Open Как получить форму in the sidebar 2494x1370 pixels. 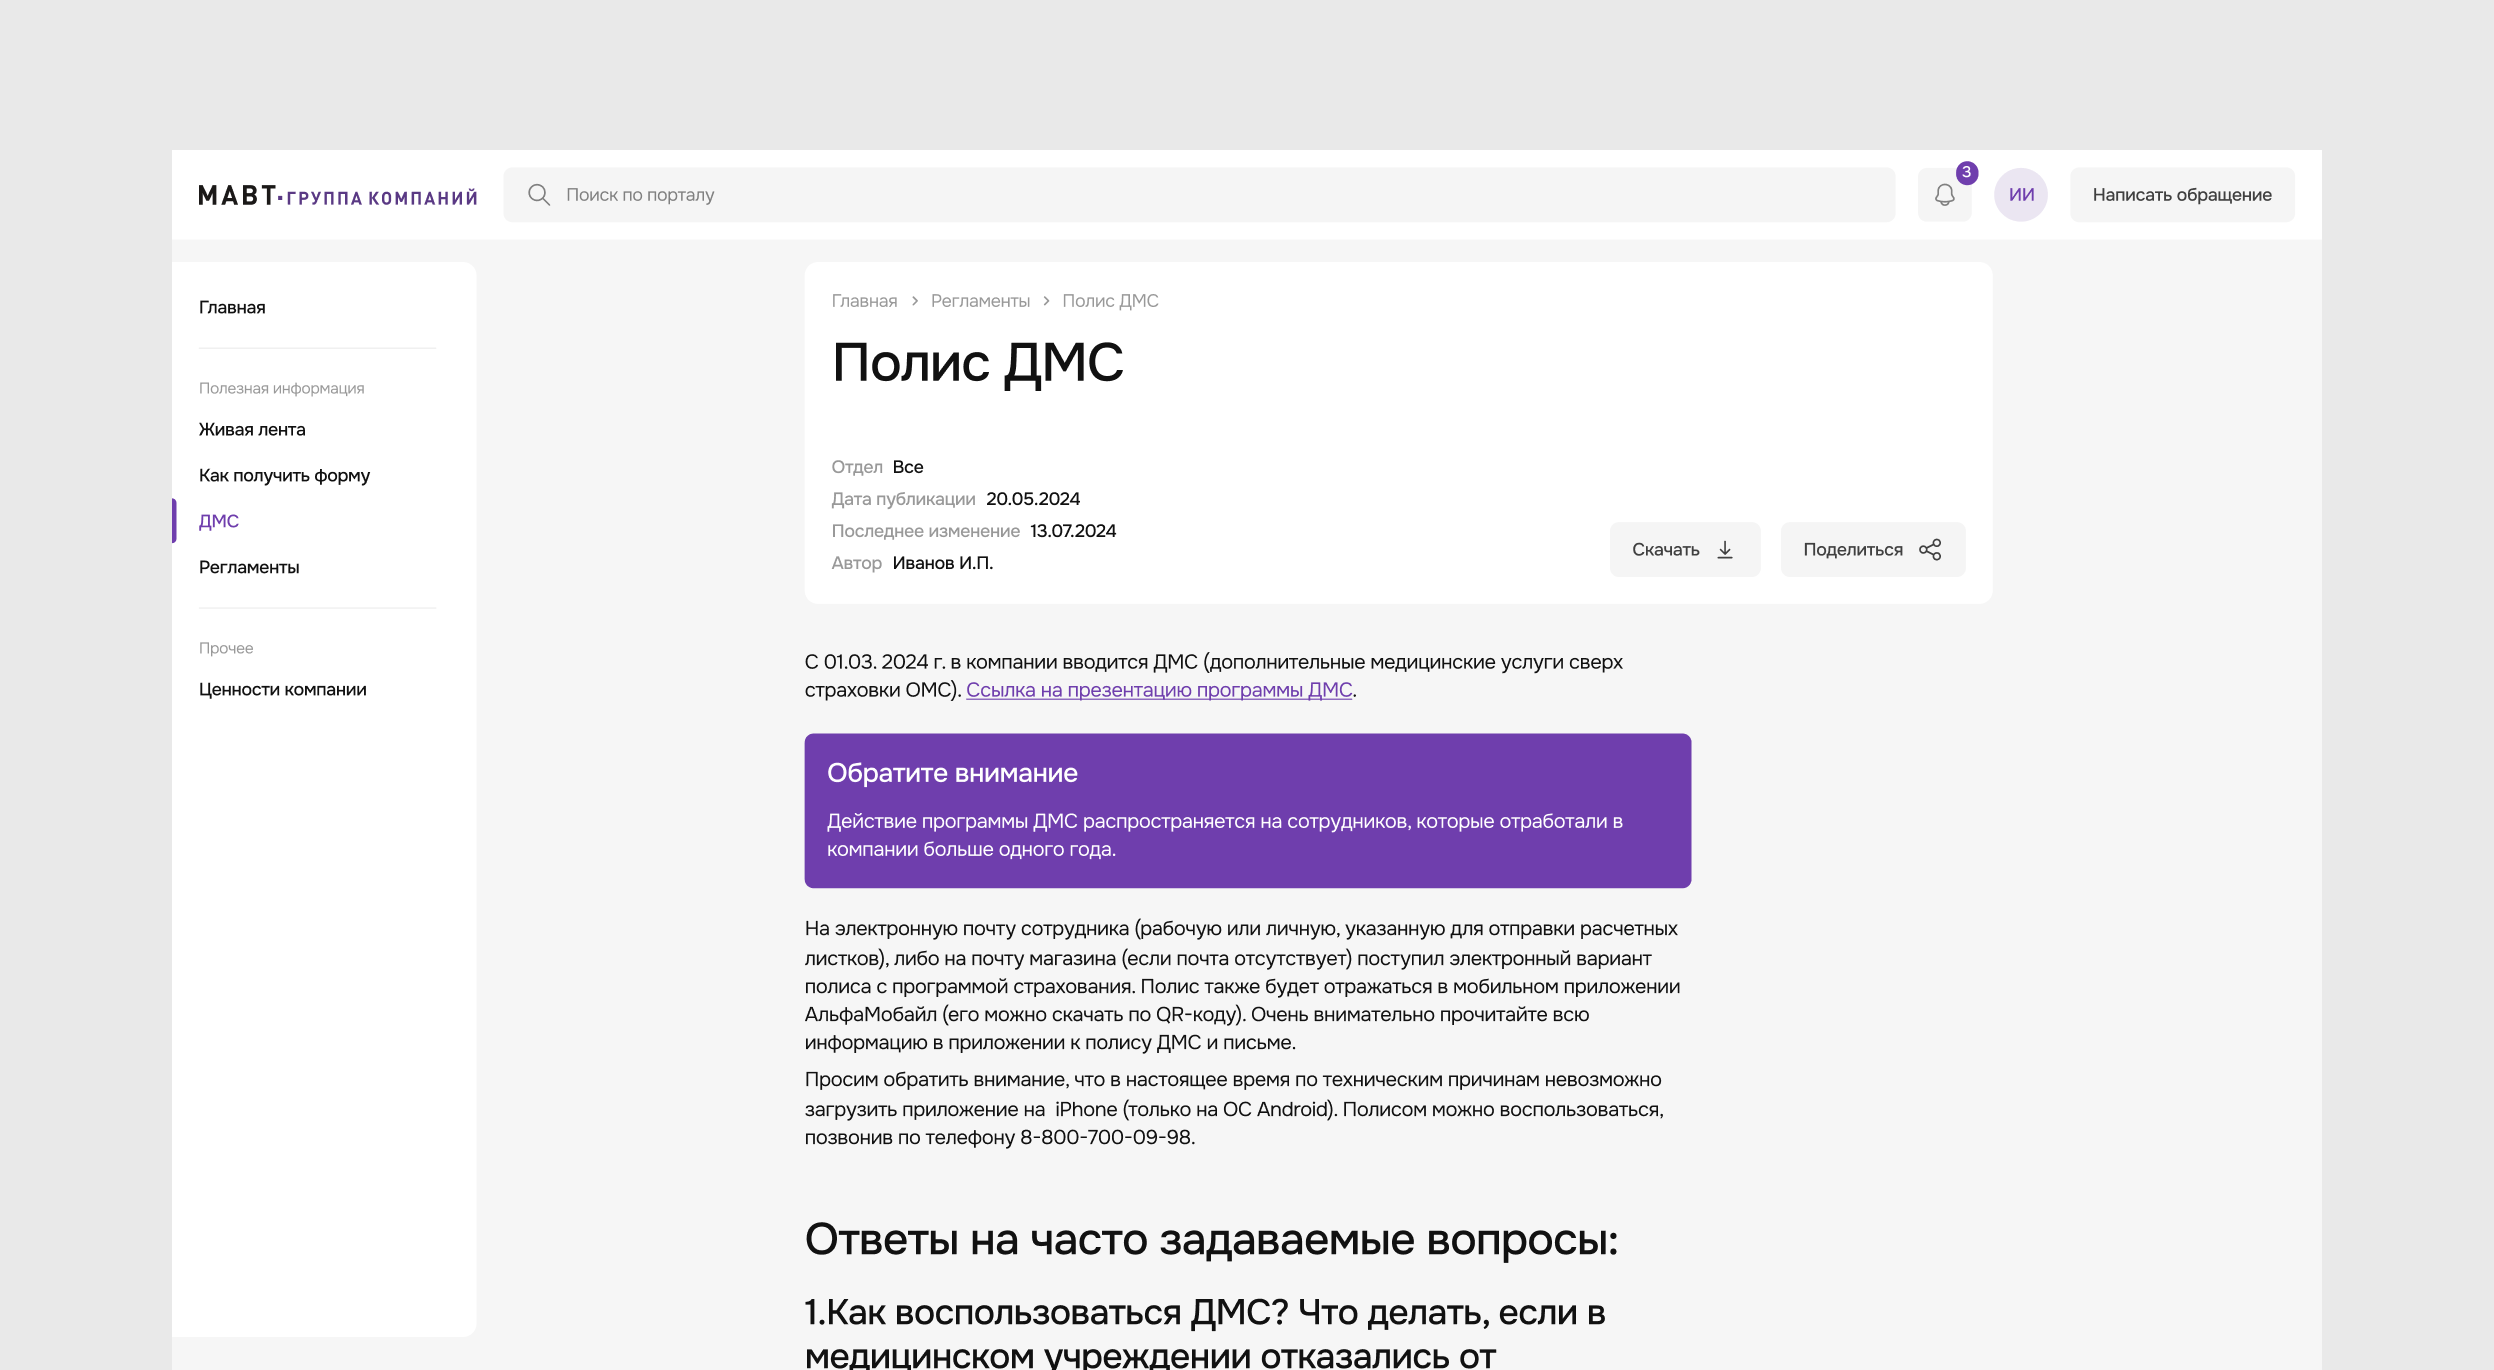[284, 475]
